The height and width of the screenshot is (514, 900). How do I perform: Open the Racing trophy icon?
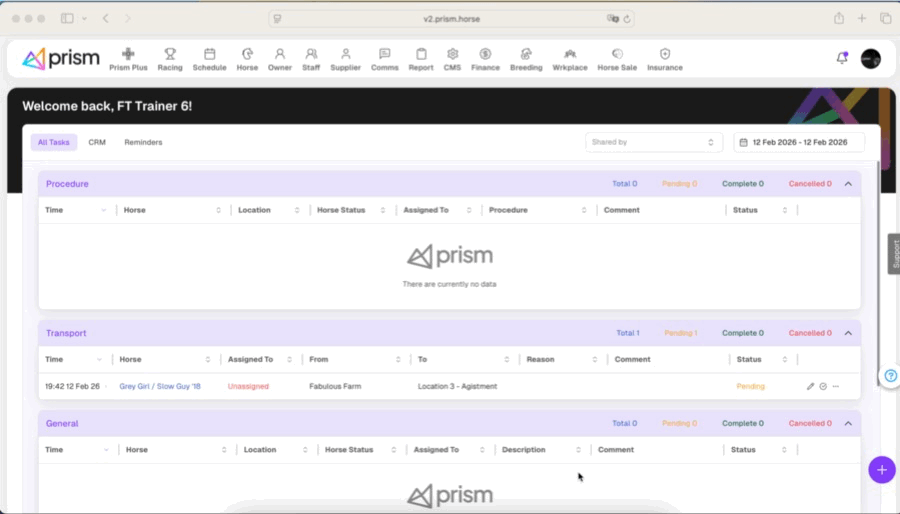point(170,54)
